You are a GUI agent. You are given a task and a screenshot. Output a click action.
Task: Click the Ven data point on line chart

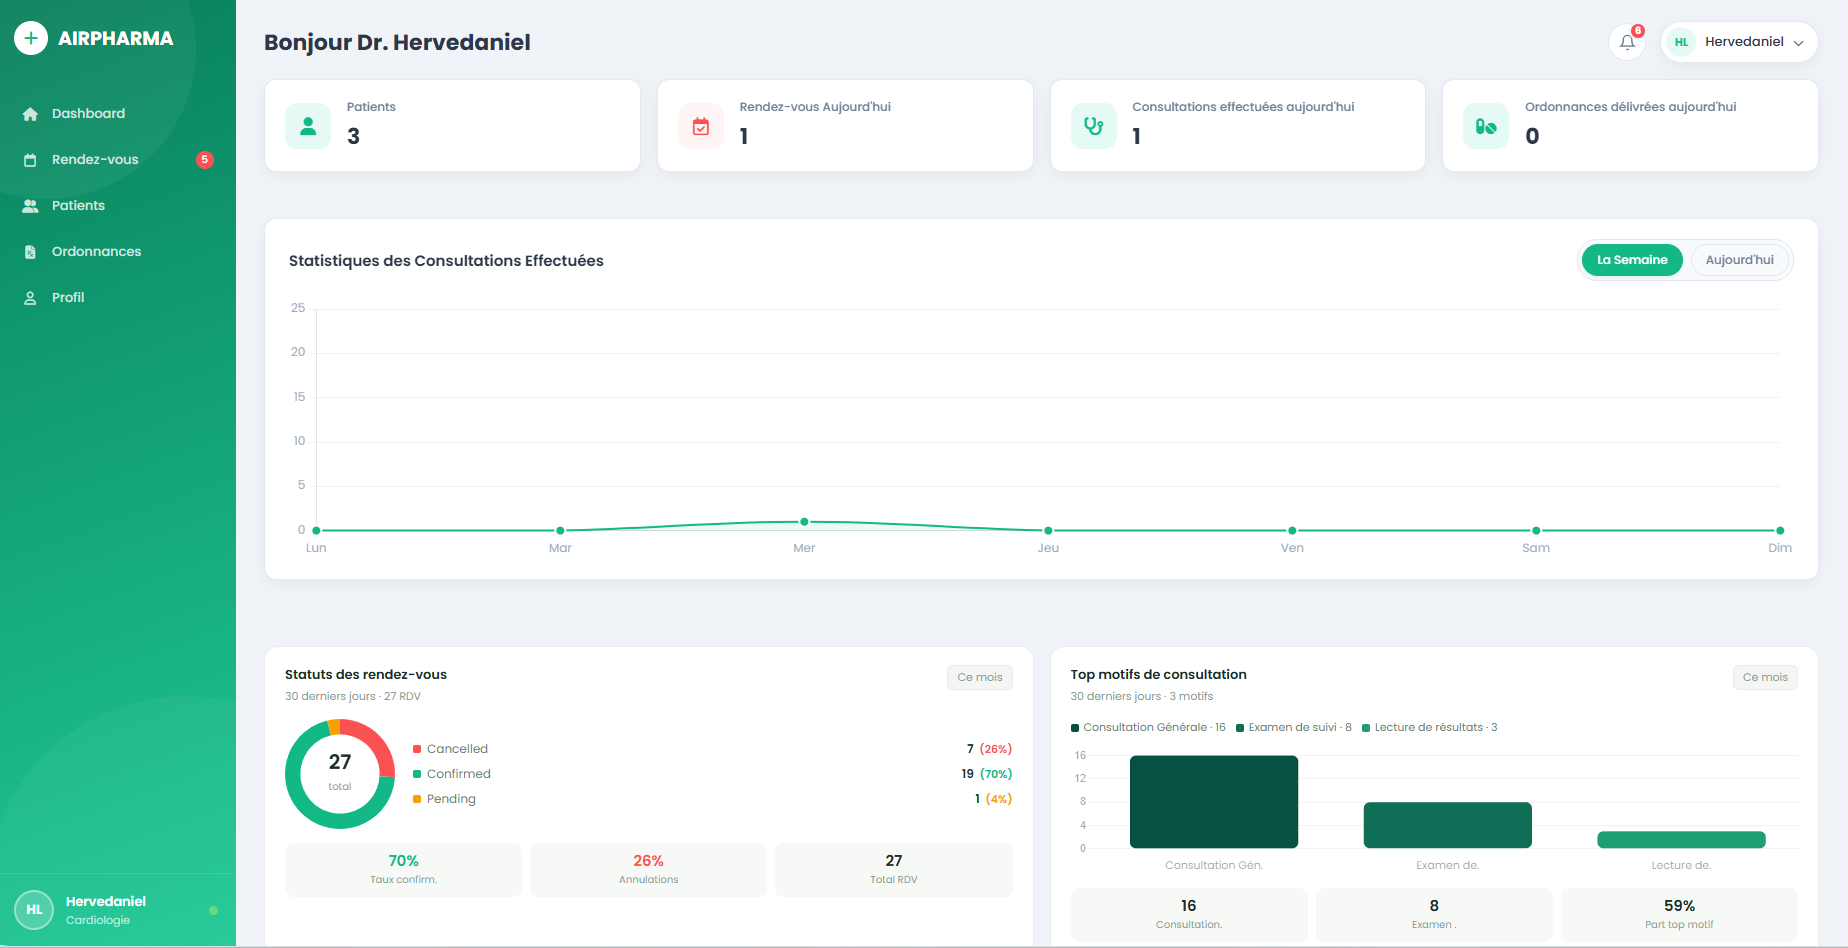(1292, 530)
